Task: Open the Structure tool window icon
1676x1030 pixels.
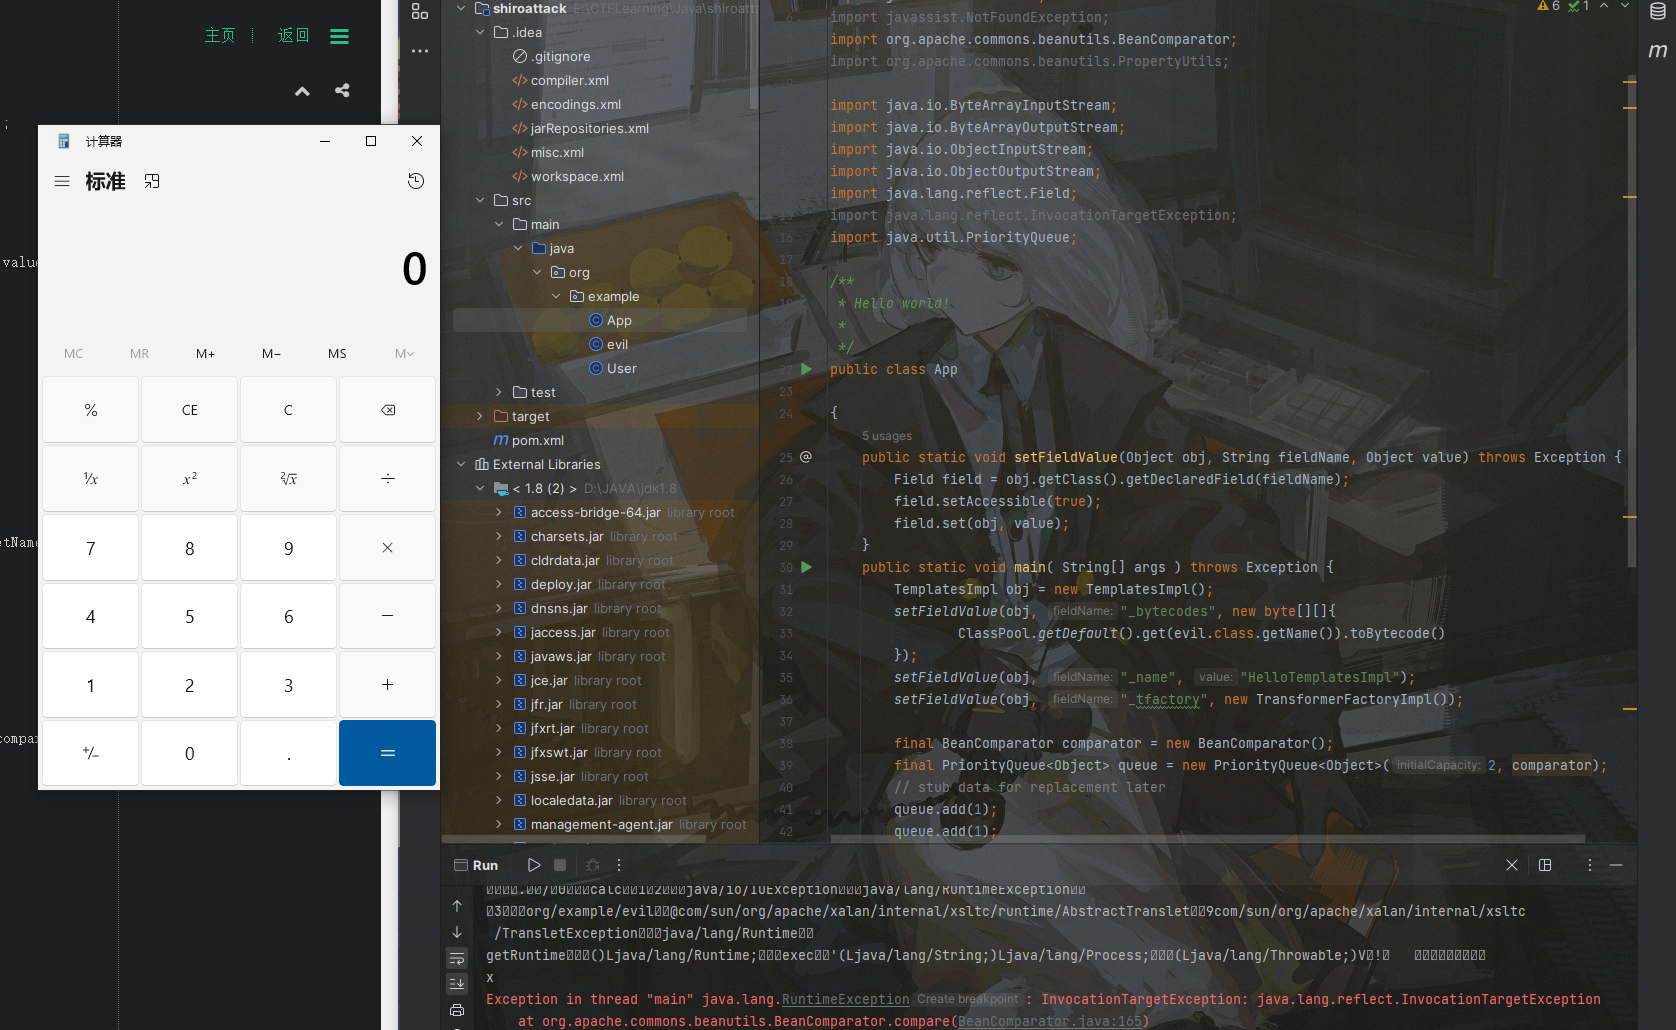Action: [420, 12]
